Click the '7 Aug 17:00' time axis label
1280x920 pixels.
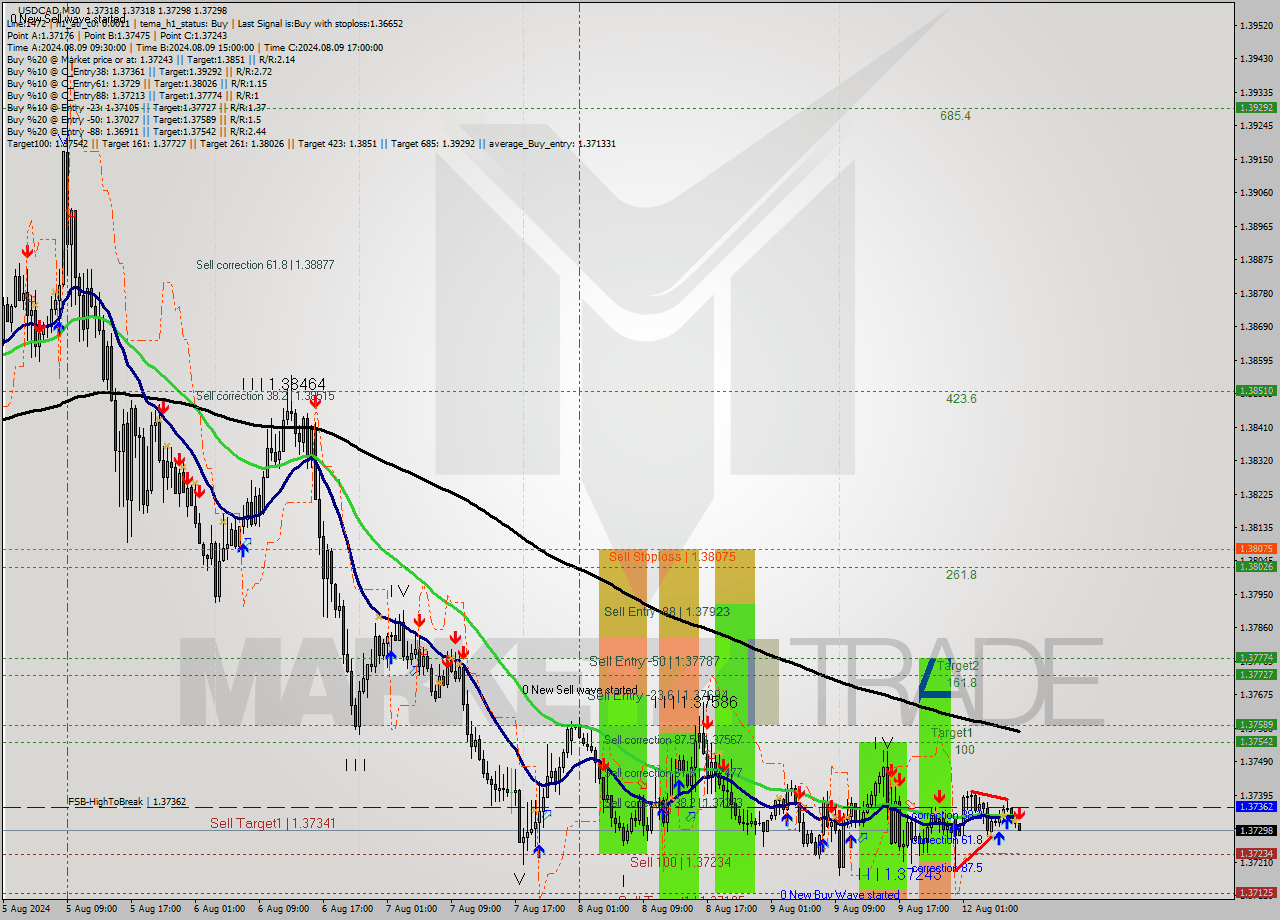539,909
